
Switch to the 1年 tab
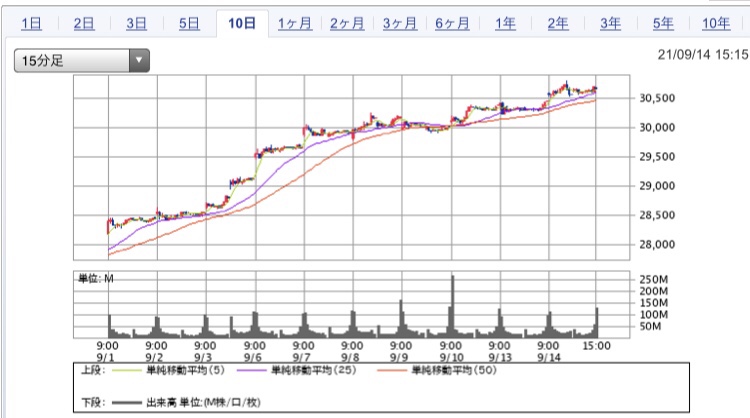point(505,23)
